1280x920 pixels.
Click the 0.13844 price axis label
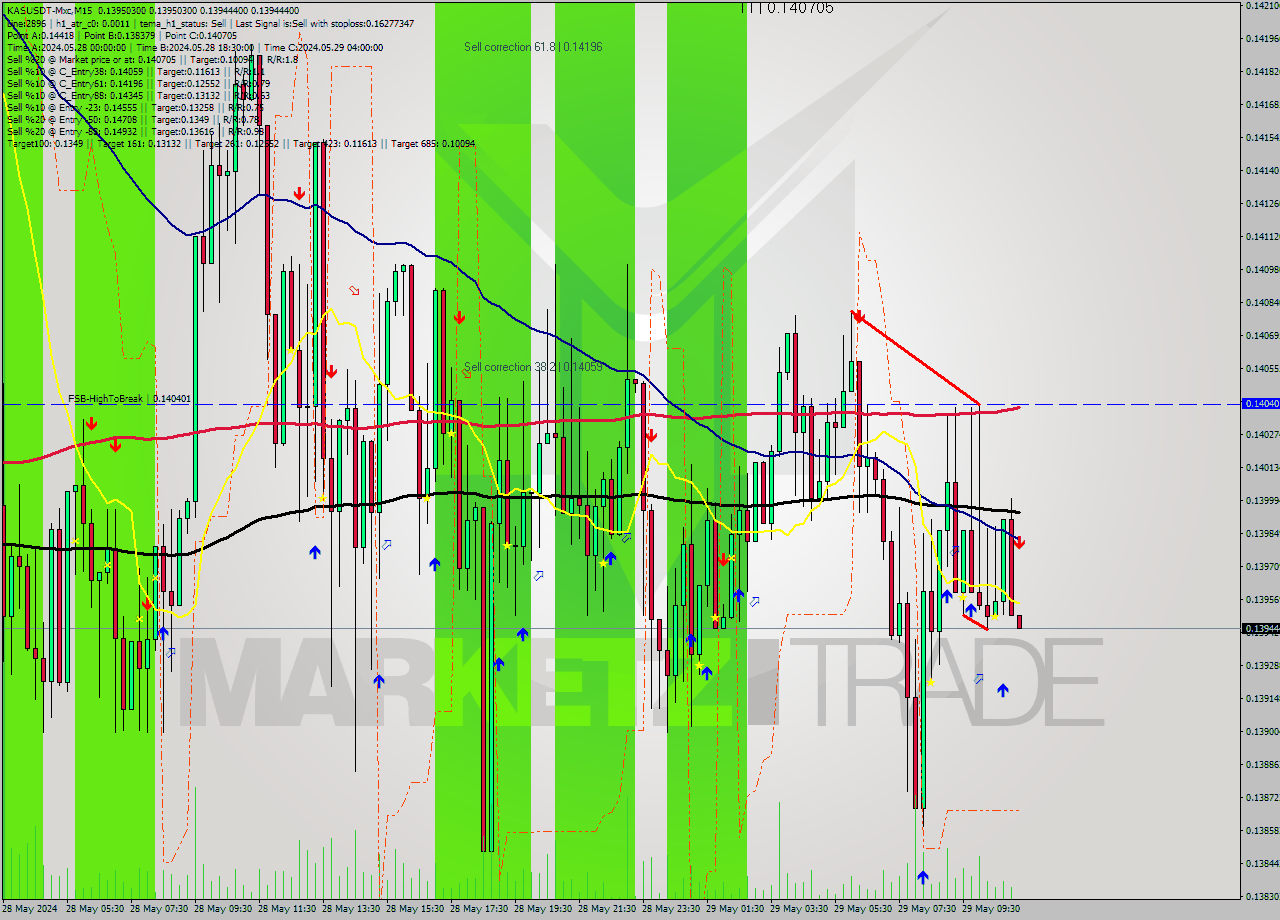(x=1261, y=863)
